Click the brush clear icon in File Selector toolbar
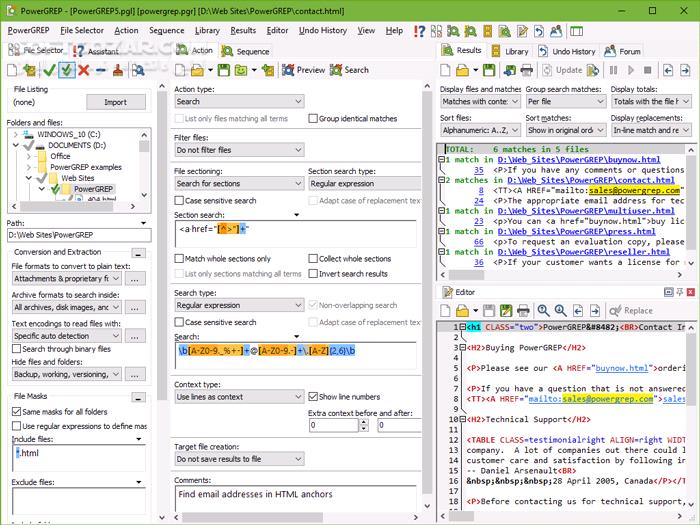 (118, 70)
